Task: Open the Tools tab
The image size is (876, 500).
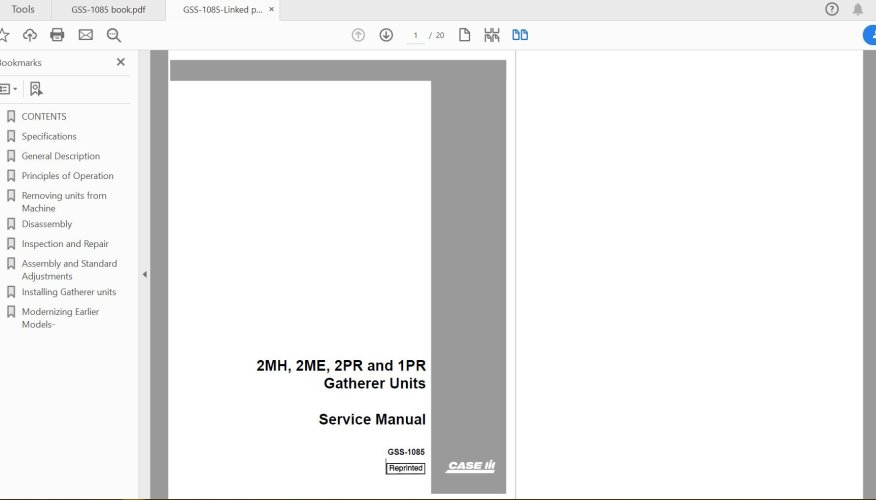Action: click(x=22, y=10)
